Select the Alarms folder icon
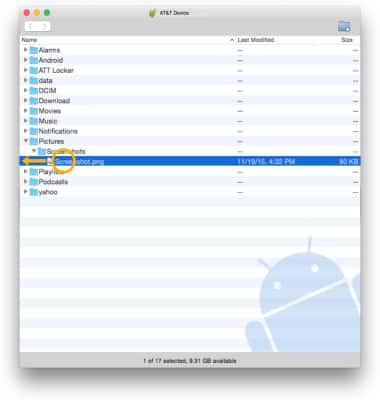This screenshot has height=400, width=380. 34,50
